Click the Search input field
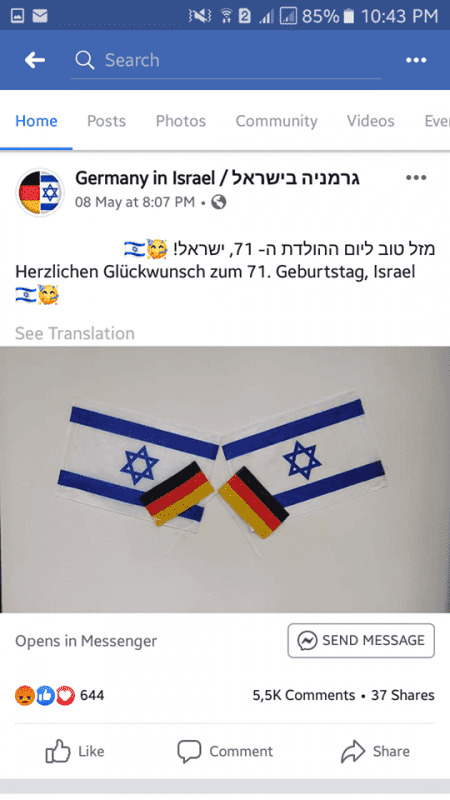The image size is (450, 800). click(226, 60)
